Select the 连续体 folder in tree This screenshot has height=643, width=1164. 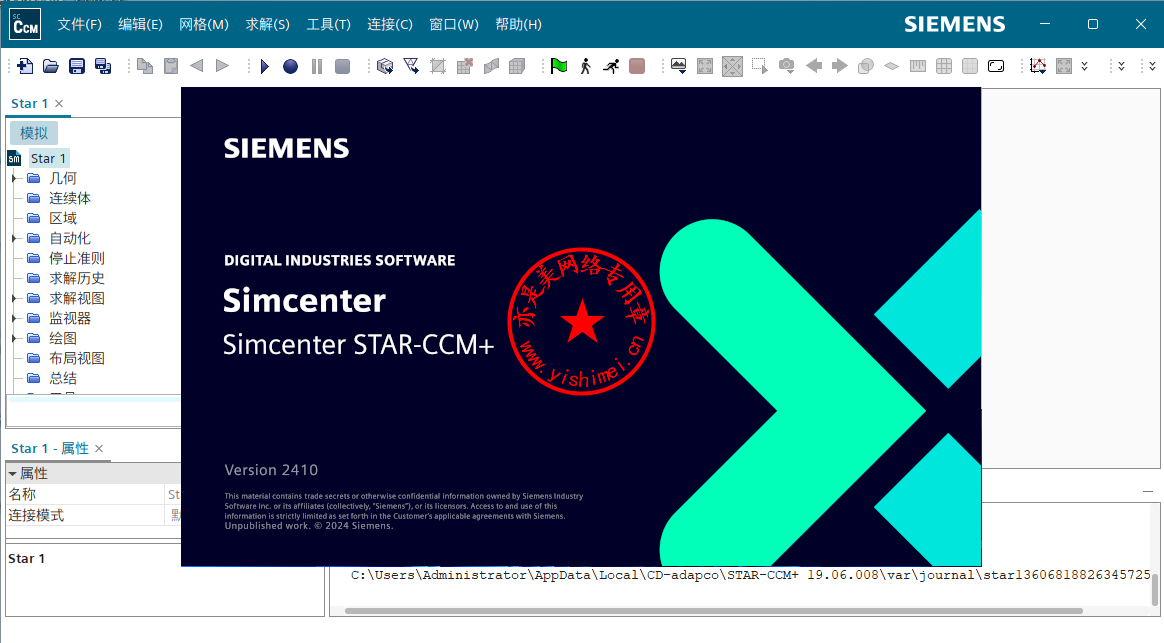point(70,198)
